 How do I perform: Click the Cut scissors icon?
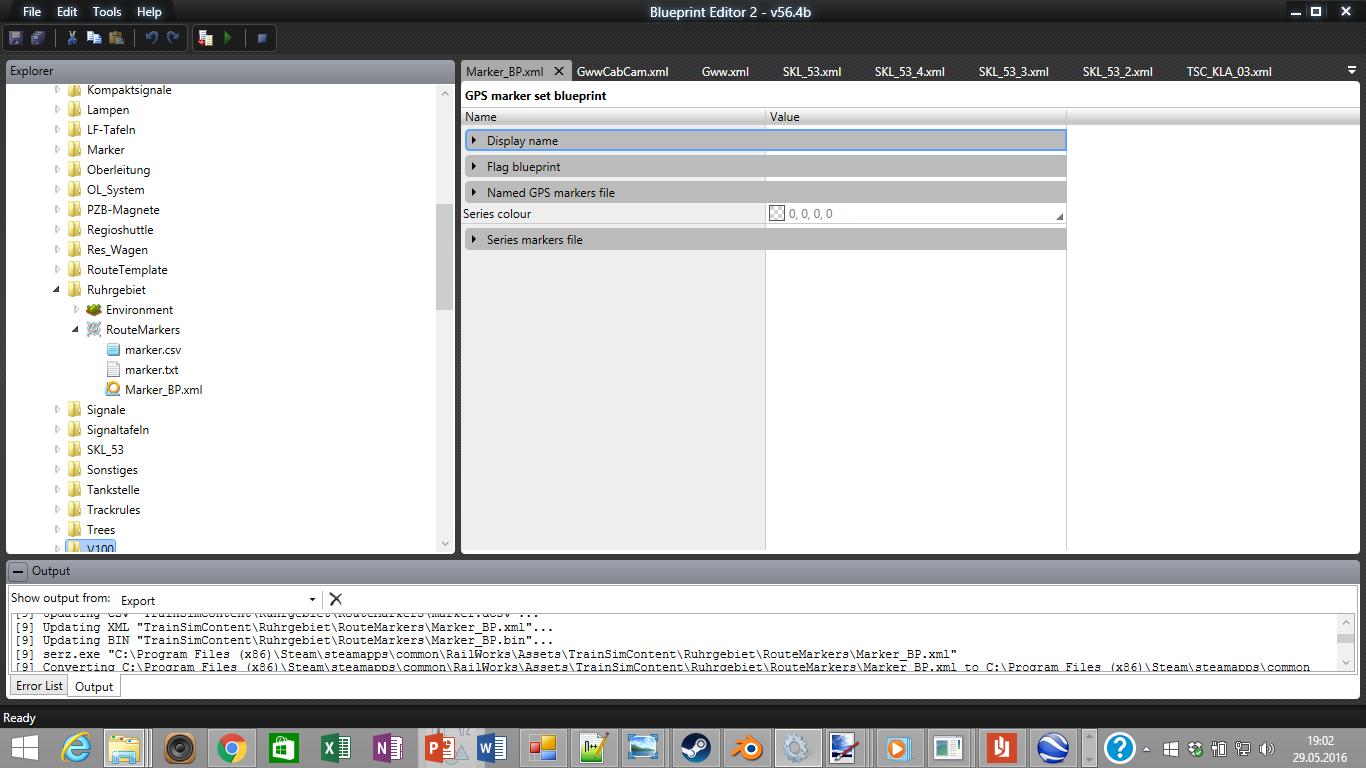click(x=72, y=38)
